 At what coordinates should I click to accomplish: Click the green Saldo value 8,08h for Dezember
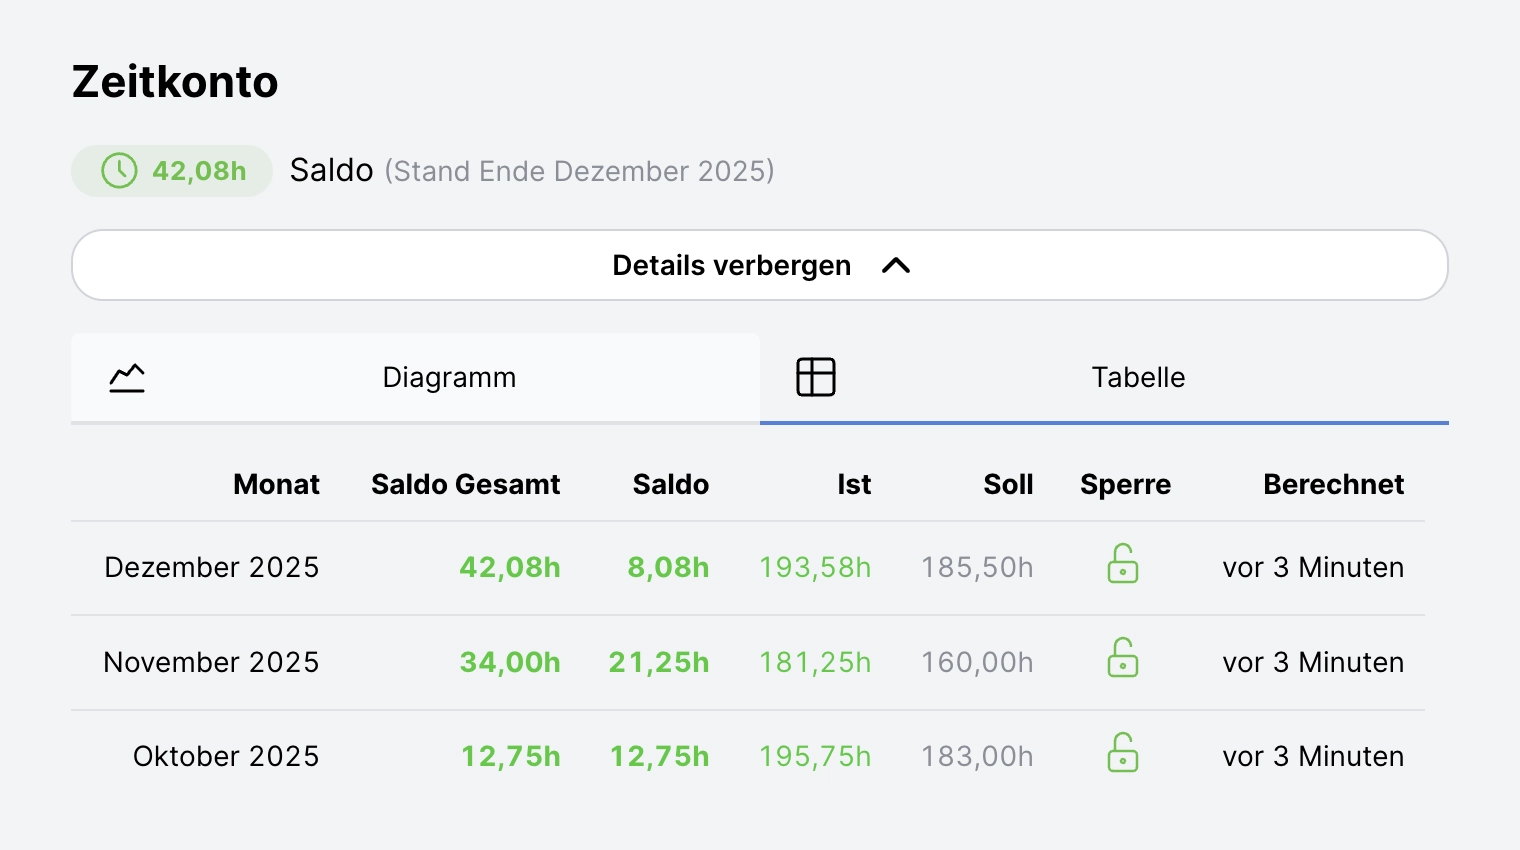(667, 566)
